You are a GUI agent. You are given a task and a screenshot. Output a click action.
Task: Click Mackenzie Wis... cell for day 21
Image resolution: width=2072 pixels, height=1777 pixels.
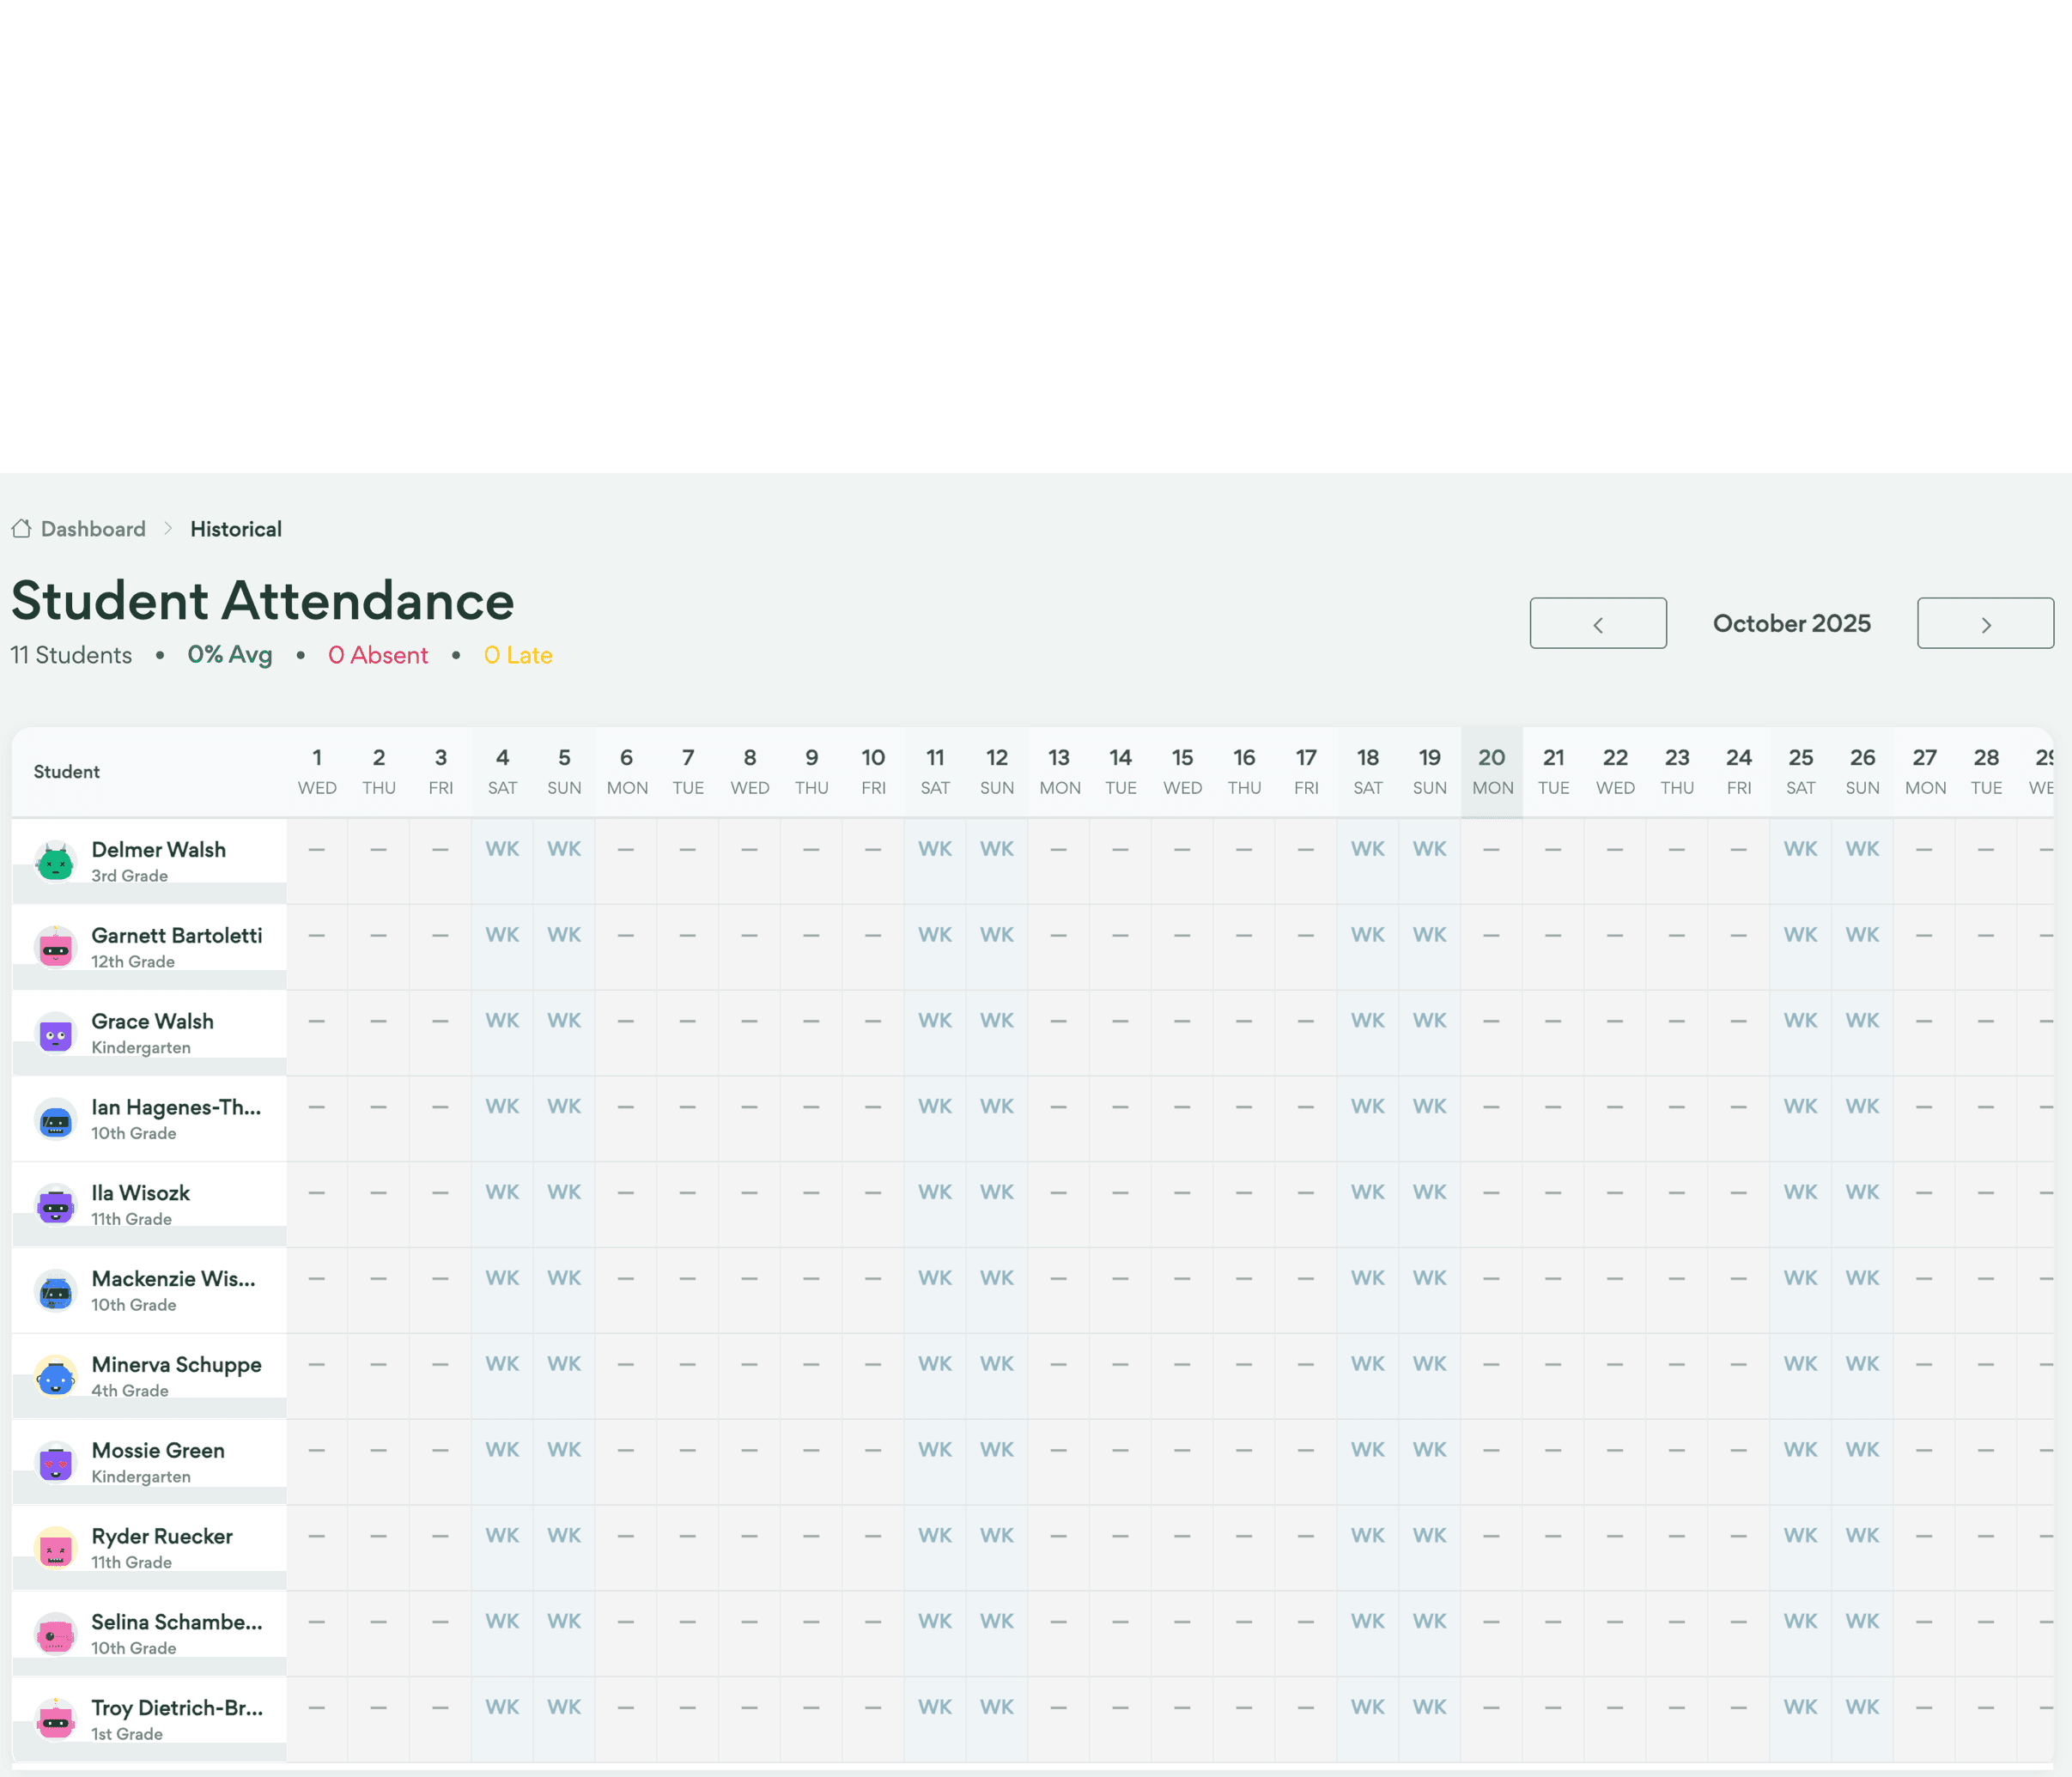click(x=1553, y=1278)
